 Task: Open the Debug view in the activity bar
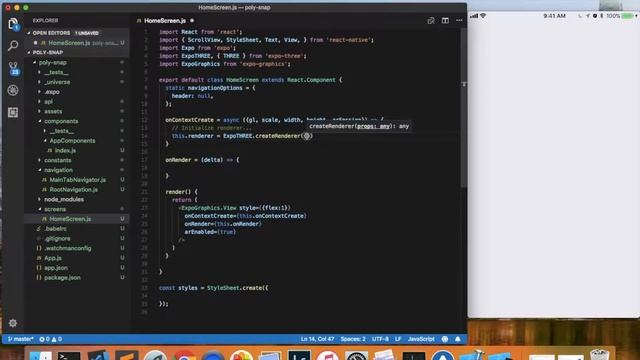(x=13, y=90)
